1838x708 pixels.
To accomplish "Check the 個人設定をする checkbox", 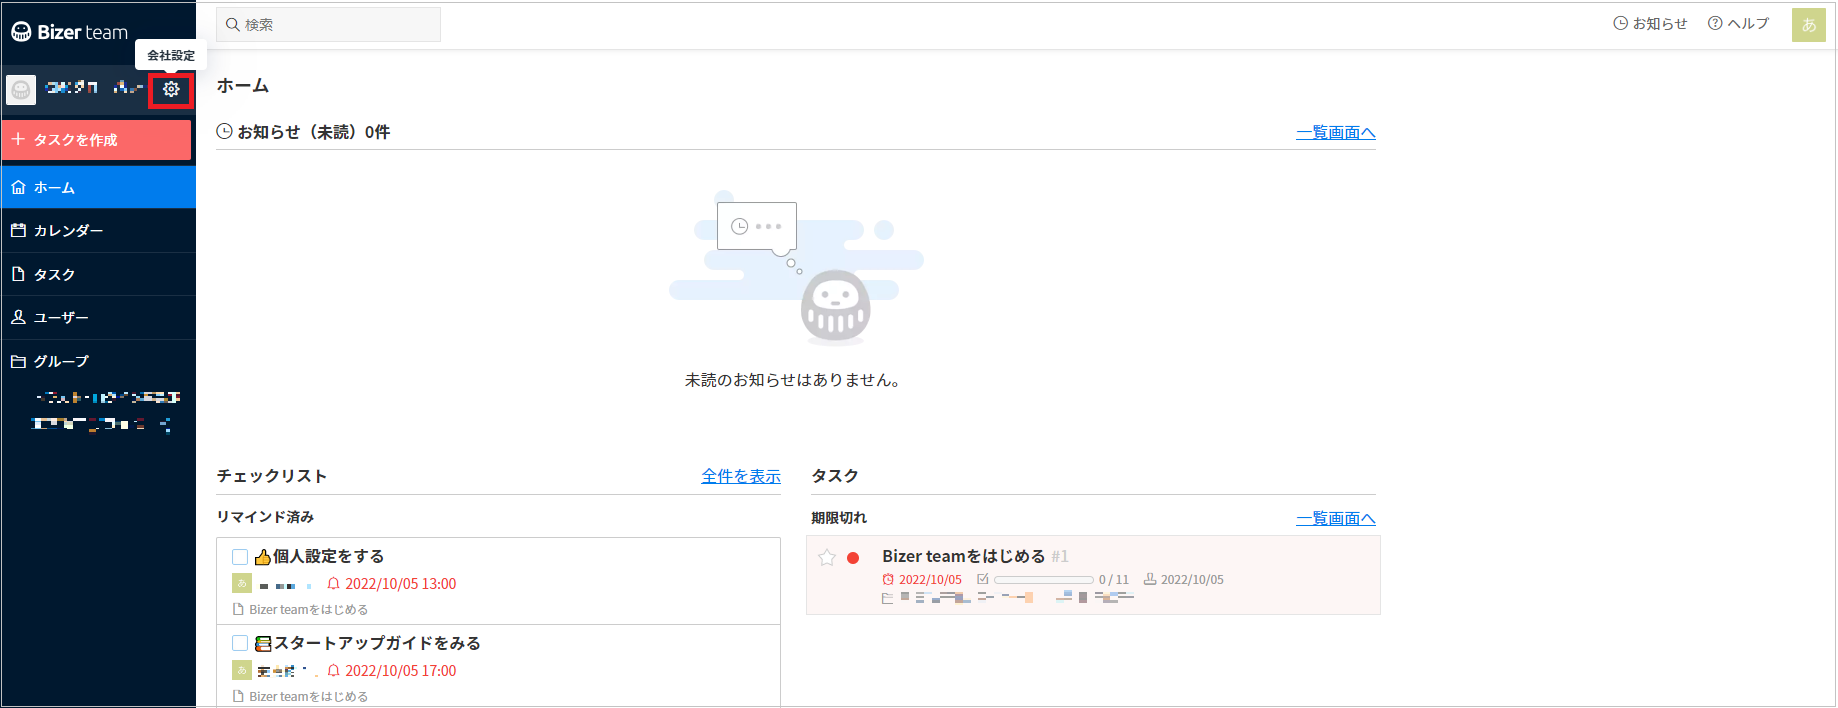I will tap(240, 557).
